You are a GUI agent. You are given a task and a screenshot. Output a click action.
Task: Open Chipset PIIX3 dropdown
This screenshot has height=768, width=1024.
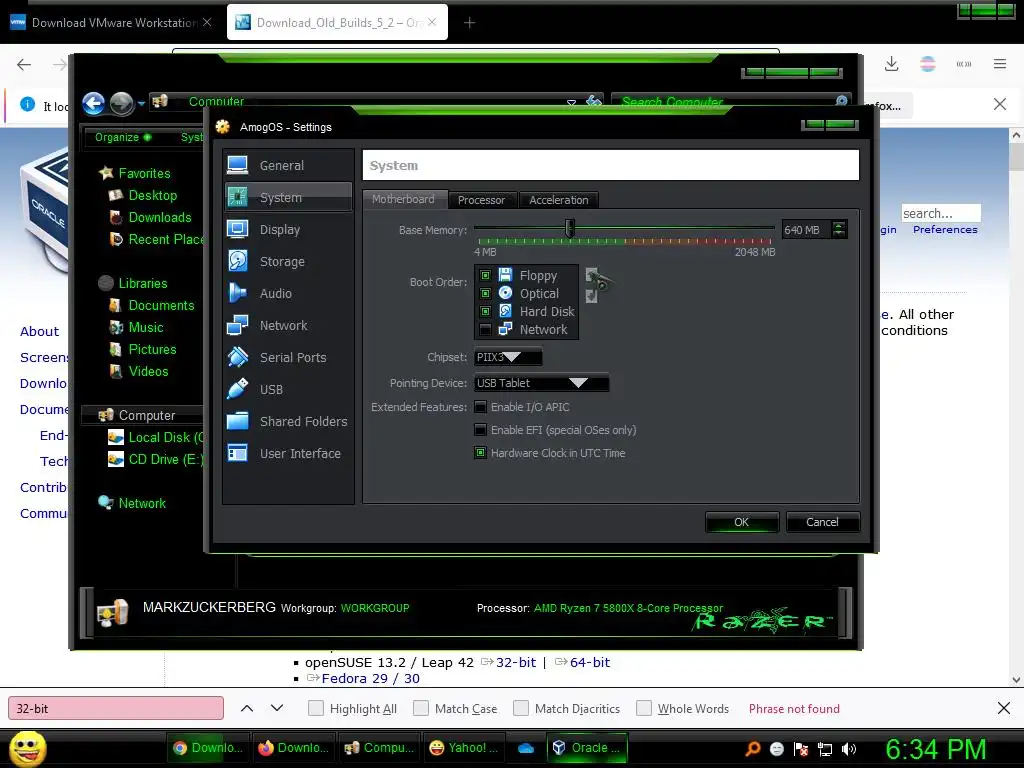[508, 357]
